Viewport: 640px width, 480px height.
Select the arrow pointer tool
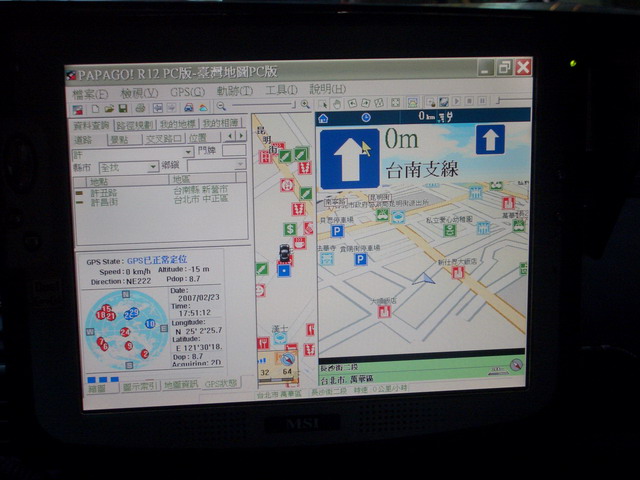tap(323, 104)
